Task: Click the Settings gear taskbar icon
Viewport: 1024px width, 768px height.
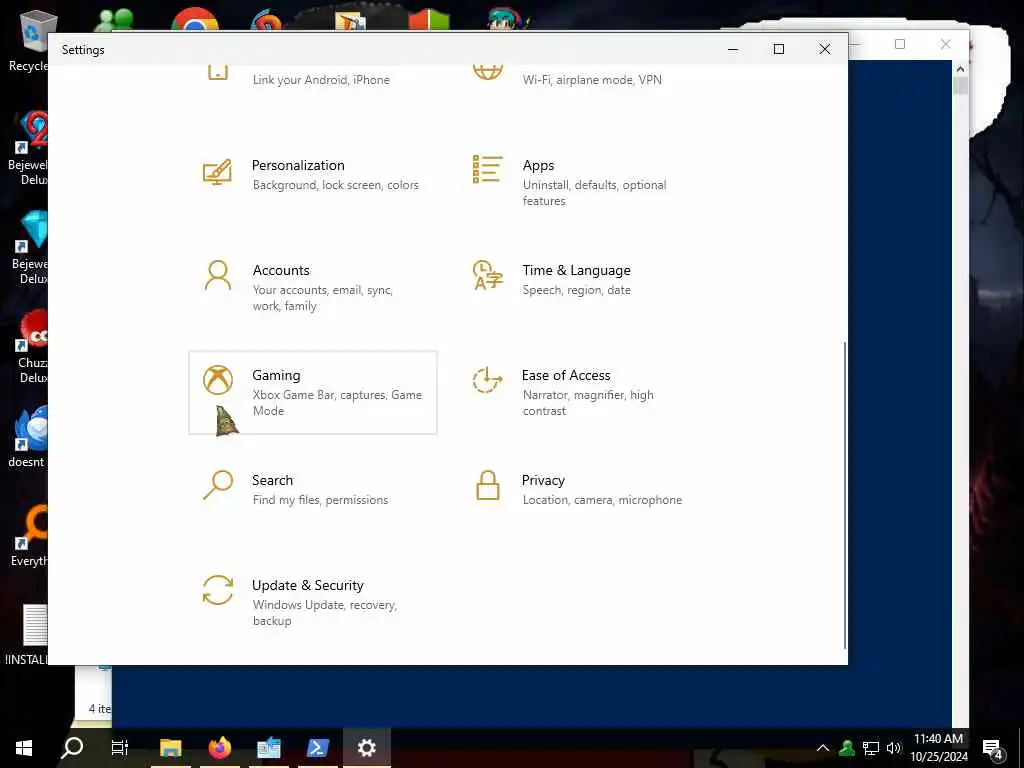Action: (366, 748)
